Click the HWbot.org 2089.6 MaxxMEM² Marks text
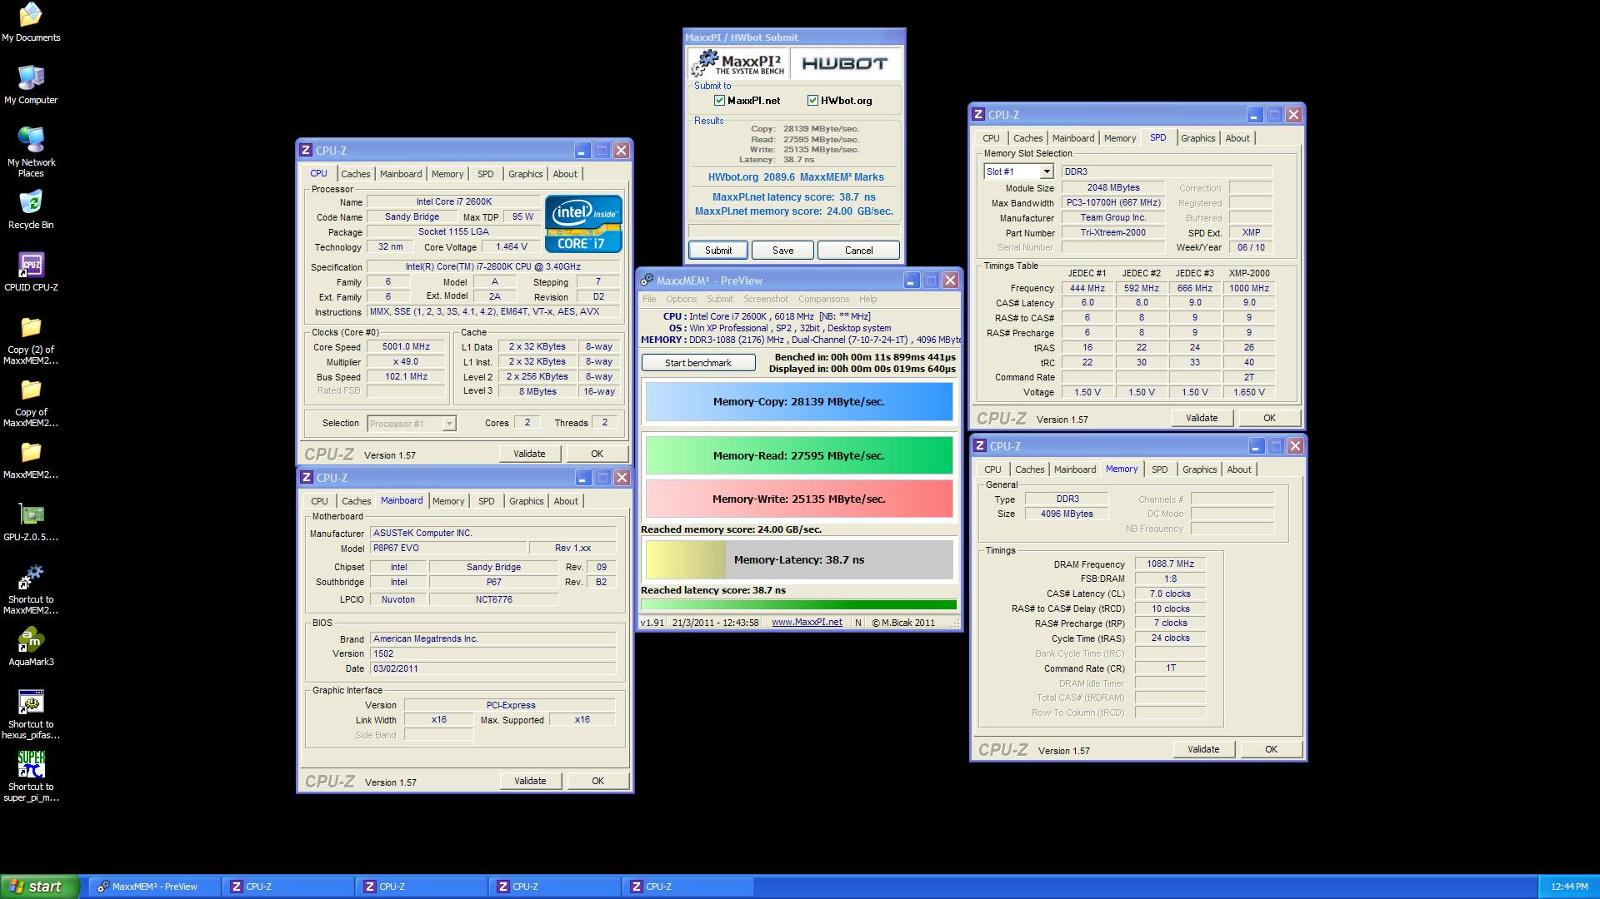Viewport: 1600px width, 899px height. 796,177
